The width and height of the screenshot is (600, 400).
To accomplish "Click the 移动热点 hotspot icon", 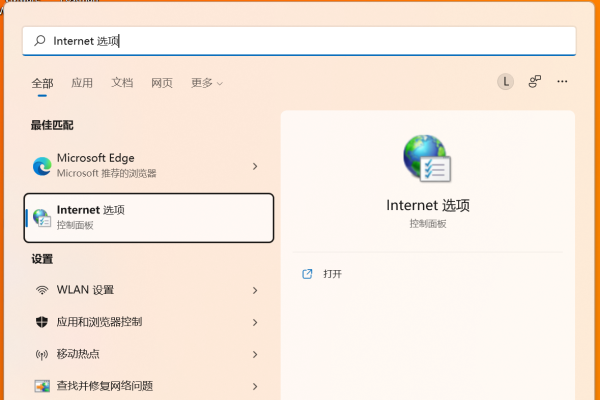I will (x=42, y=354).
